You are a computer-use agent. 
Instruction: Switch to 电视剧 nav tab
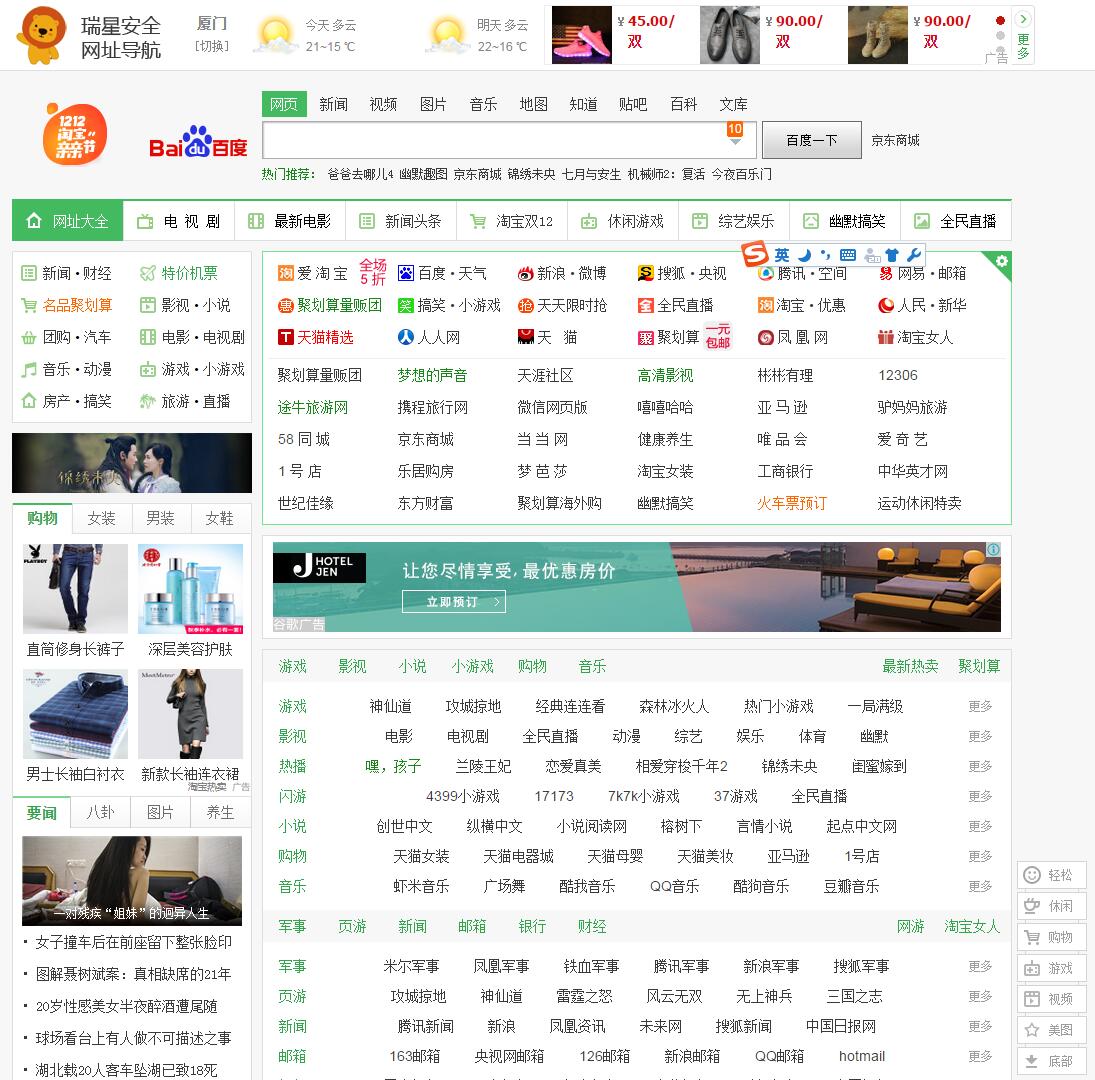click(x=179, y=221)
